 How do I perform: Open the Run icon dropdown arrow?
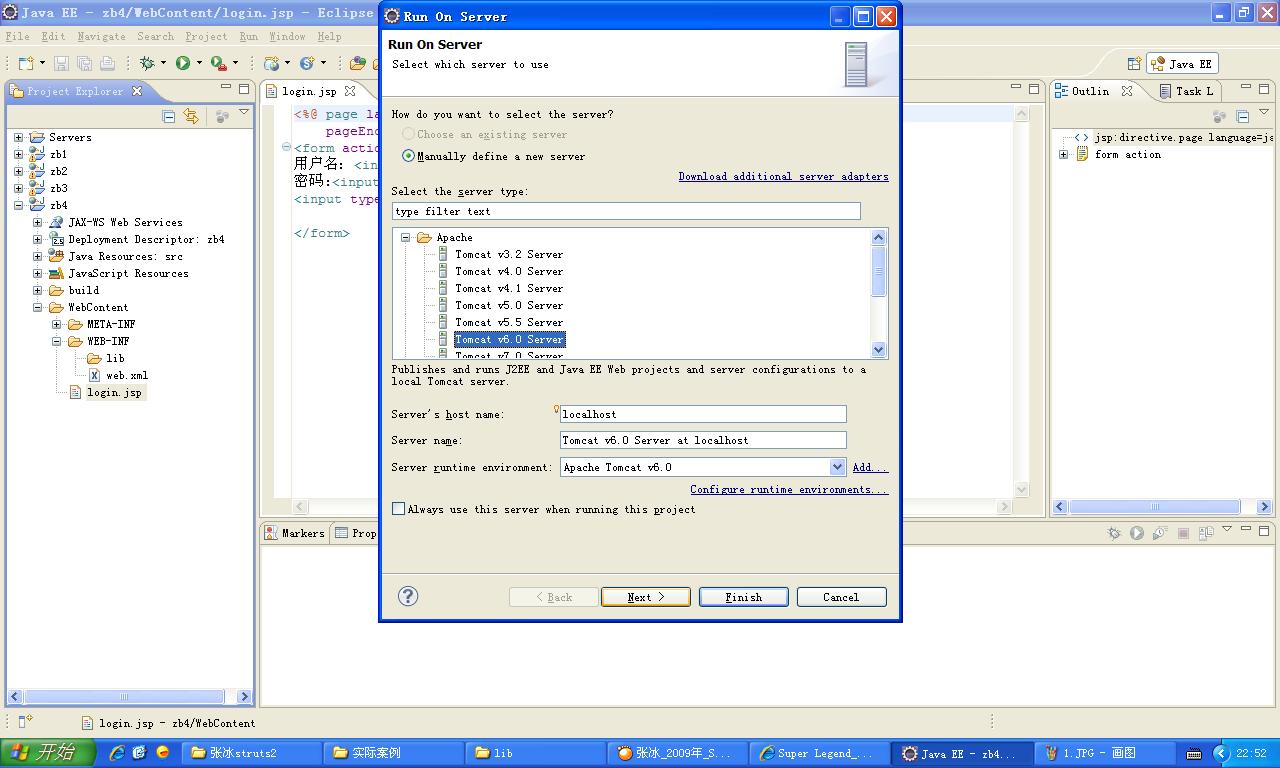click(x=199, y=63)
